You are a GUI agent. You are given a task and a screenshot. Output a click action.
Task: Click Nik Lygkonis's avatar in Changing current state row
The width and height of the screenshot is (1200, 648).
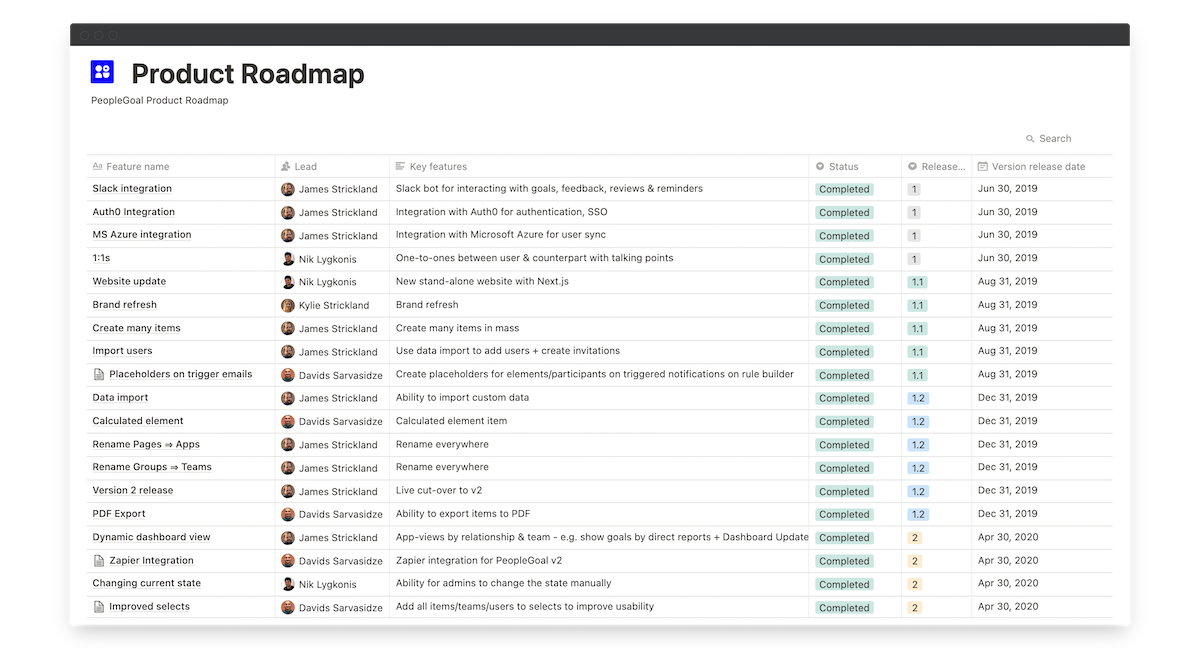pos(288,584)
